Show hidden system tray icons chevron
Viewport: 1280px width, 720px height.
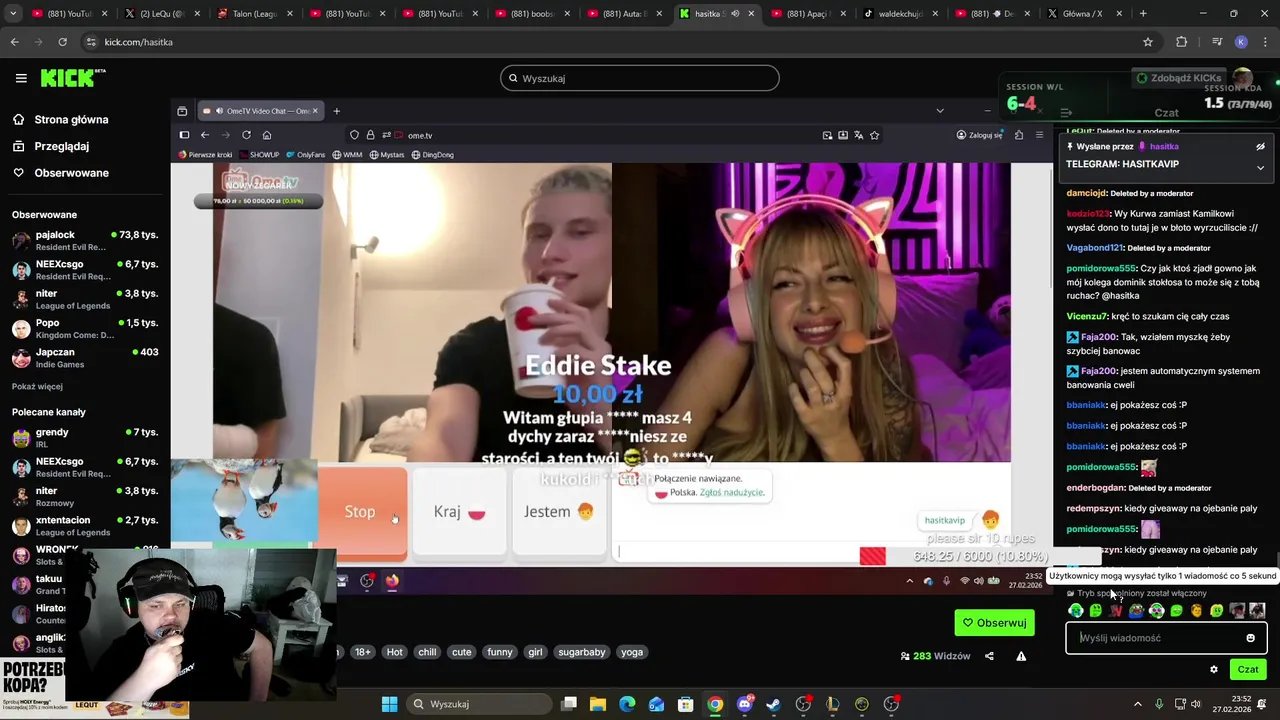[x=1137, y=704]
